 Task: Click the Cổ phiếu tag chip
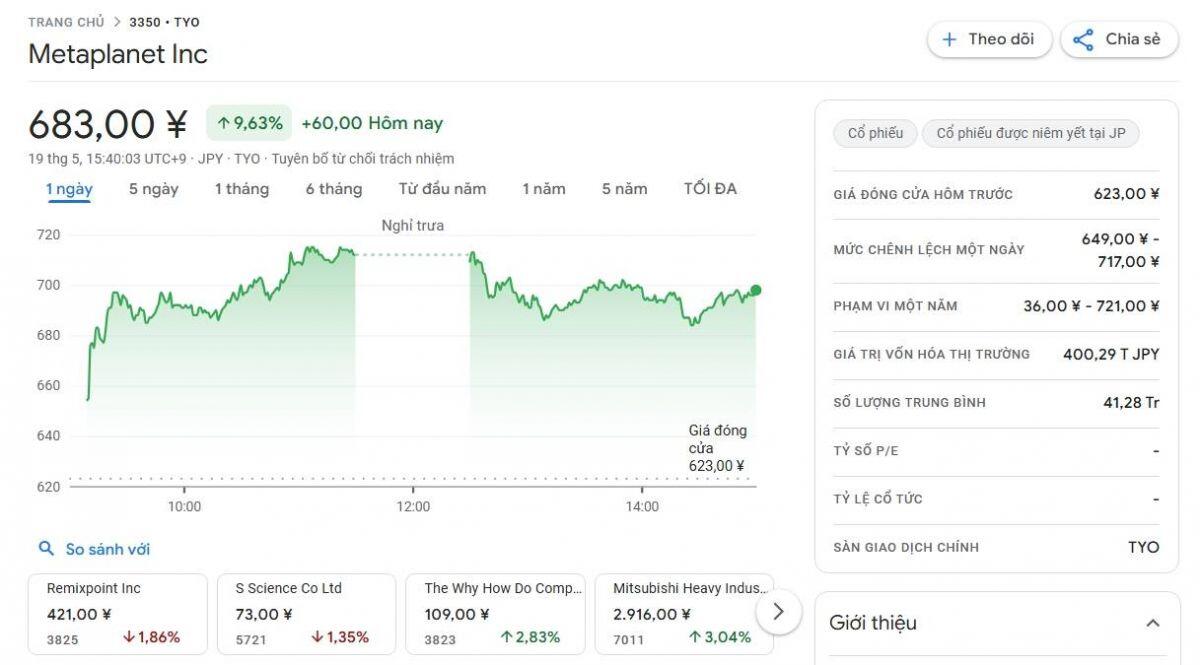(x=875, y=133)
